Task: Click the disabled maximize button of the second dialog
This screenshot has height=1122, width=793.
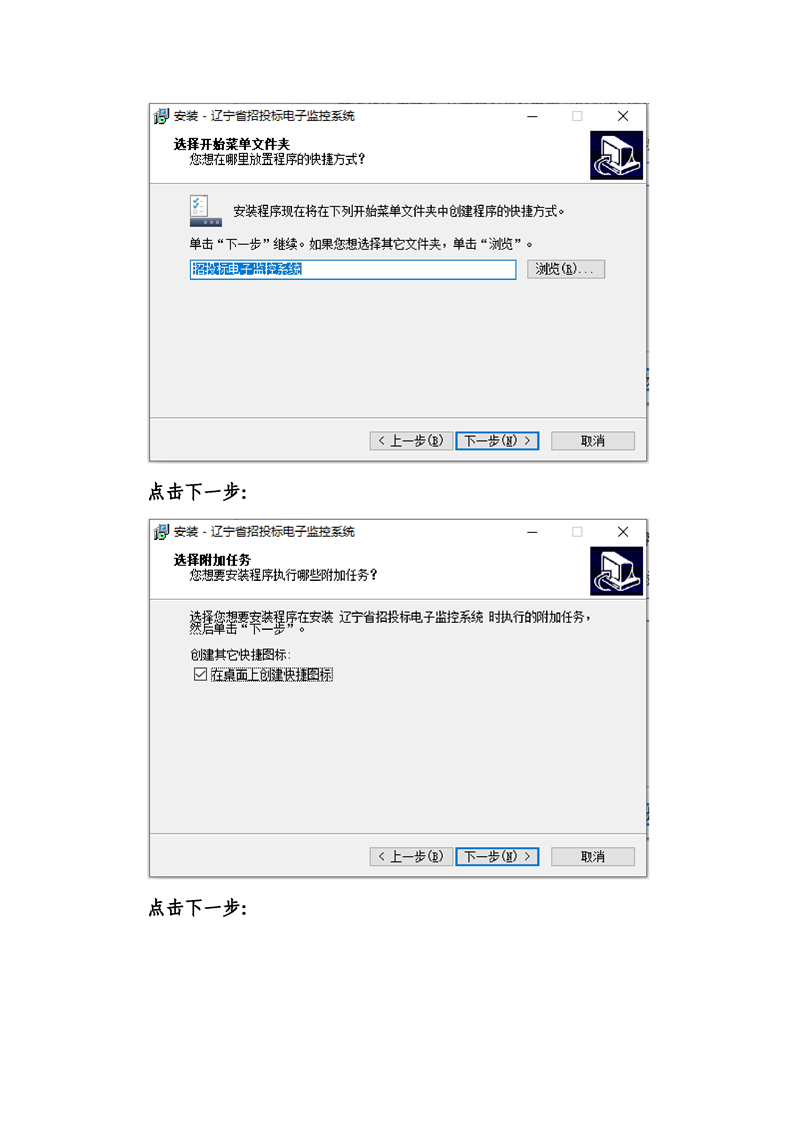Action: click(577, 532)
